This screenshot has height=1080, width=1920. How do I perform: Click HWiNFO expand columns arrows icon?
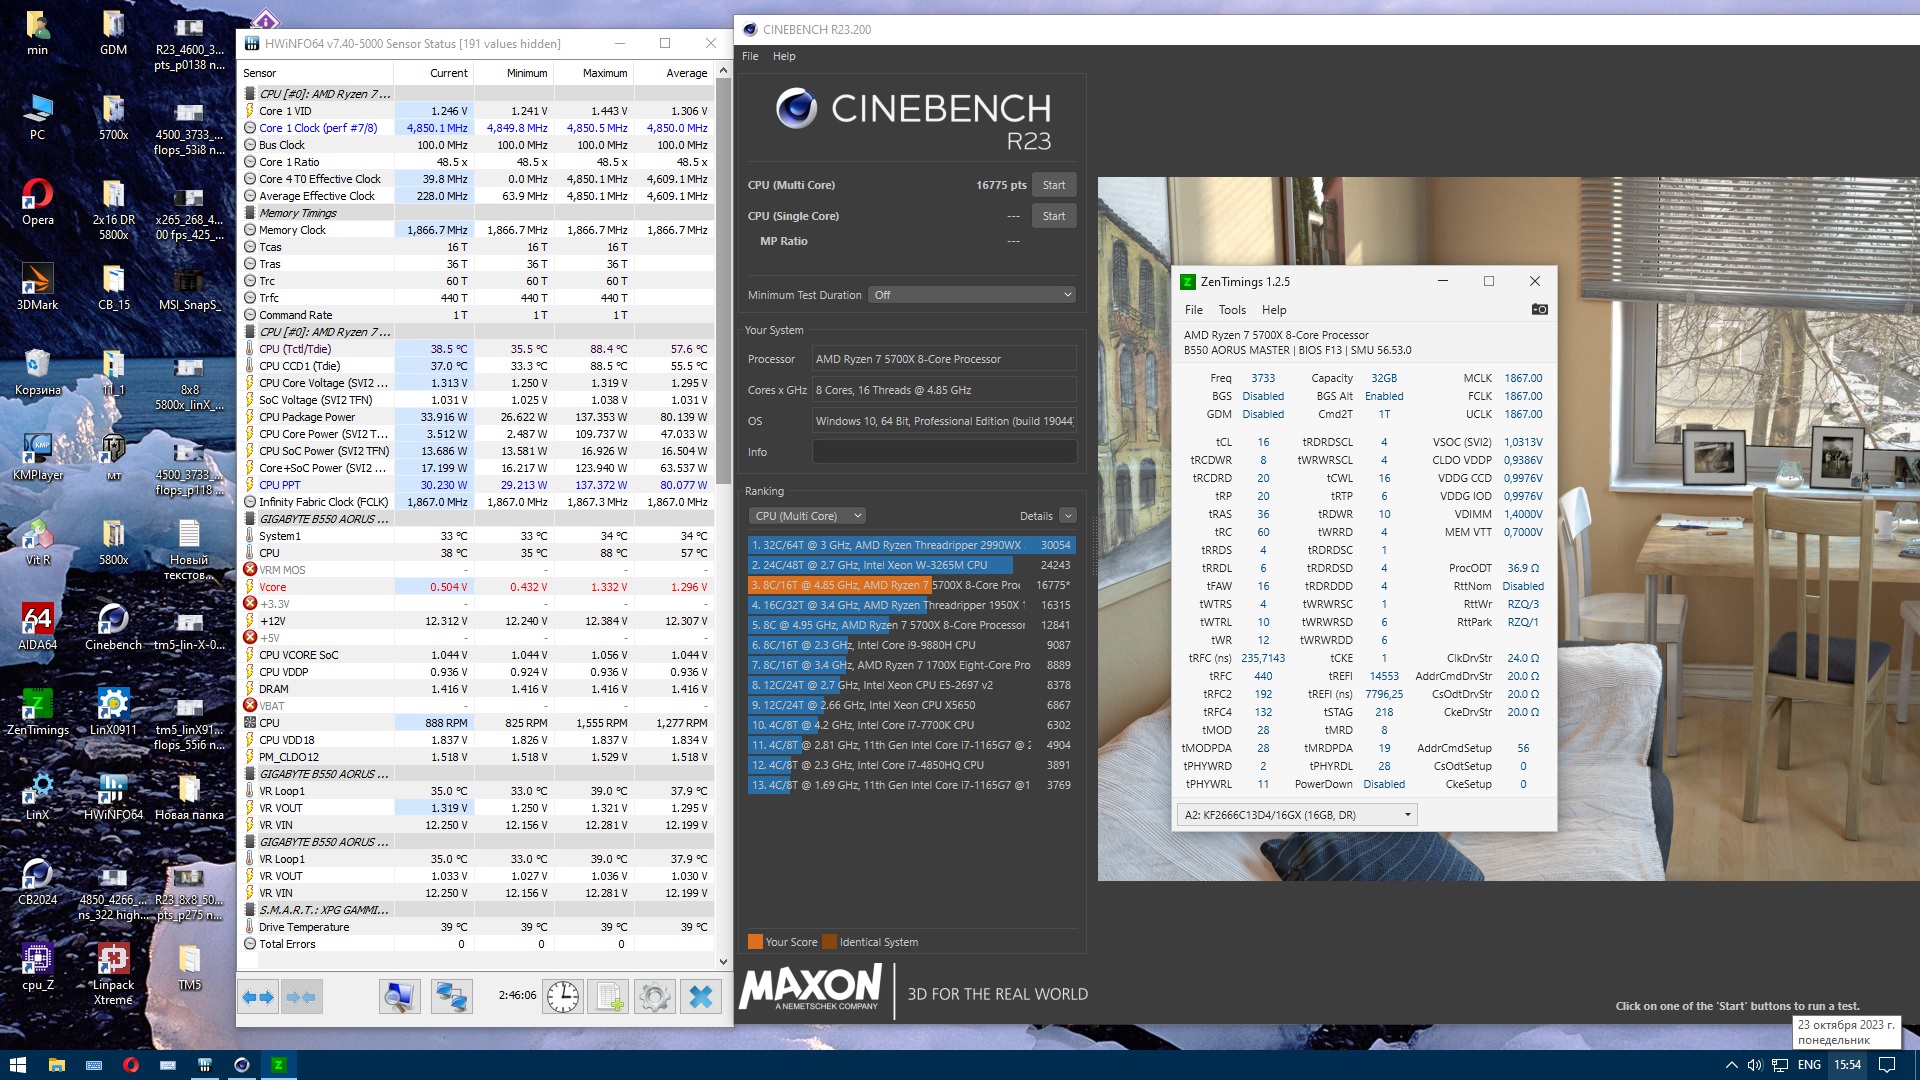point(259,997)
